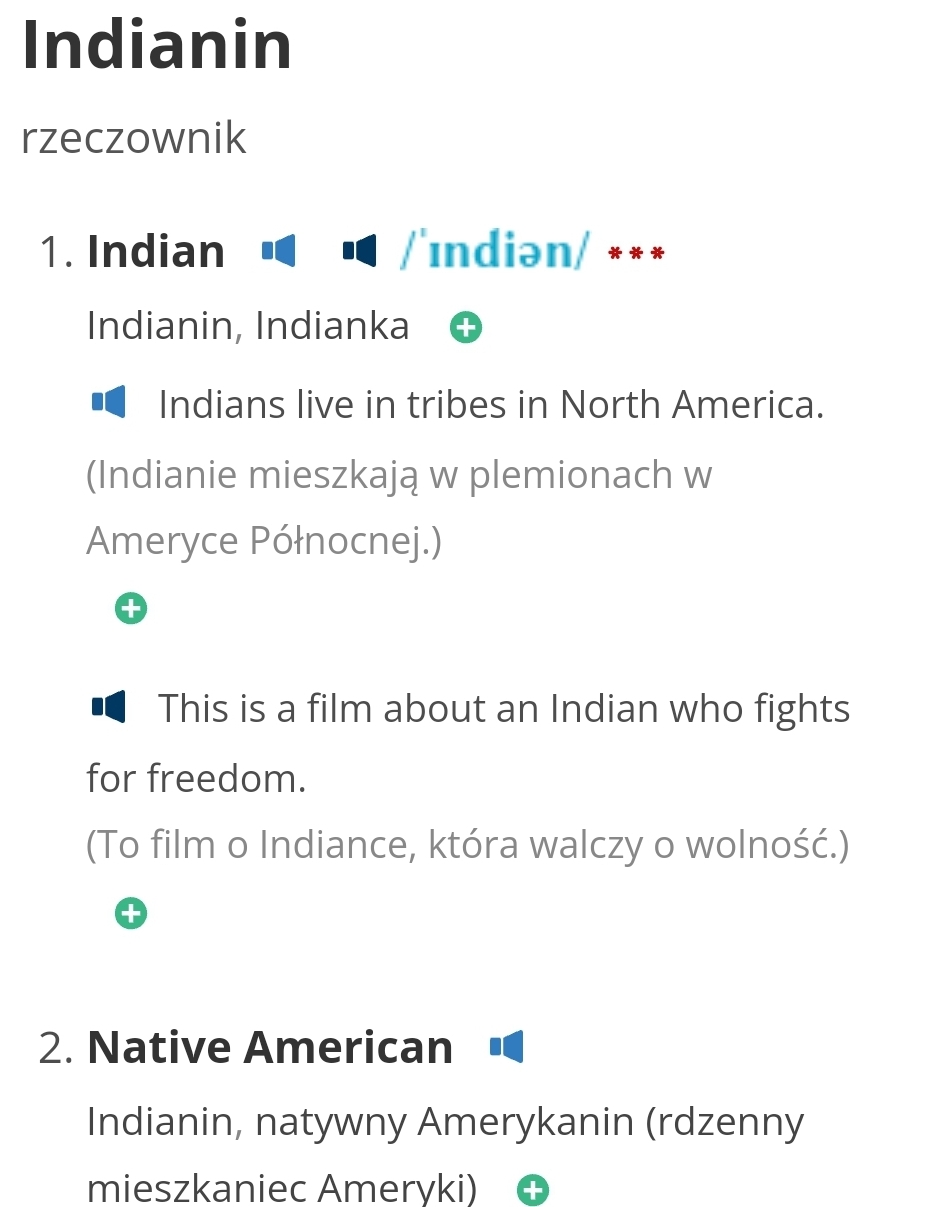Click green plus below "Ameryce Północnej" translation
The height and width of the screenshot is (1207, 928).
point(131,608)
